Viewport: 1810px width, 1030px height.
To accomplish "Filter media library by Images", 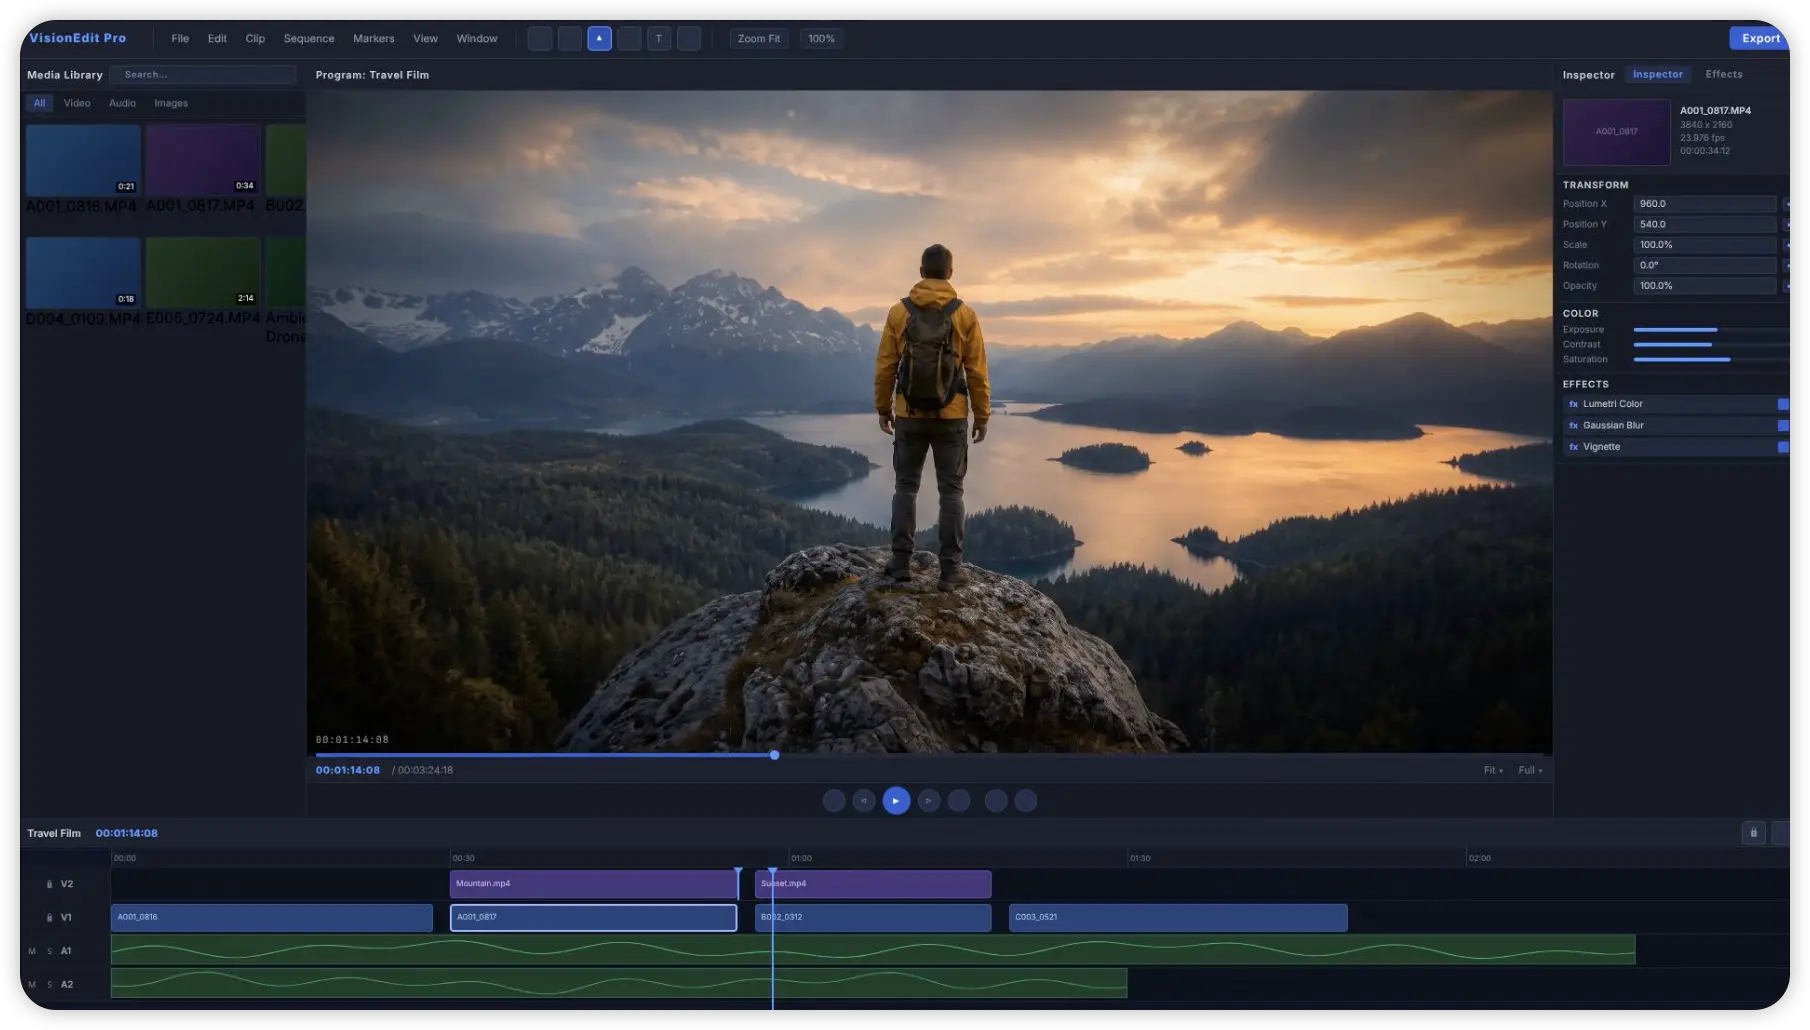I will tap(171, 103).
